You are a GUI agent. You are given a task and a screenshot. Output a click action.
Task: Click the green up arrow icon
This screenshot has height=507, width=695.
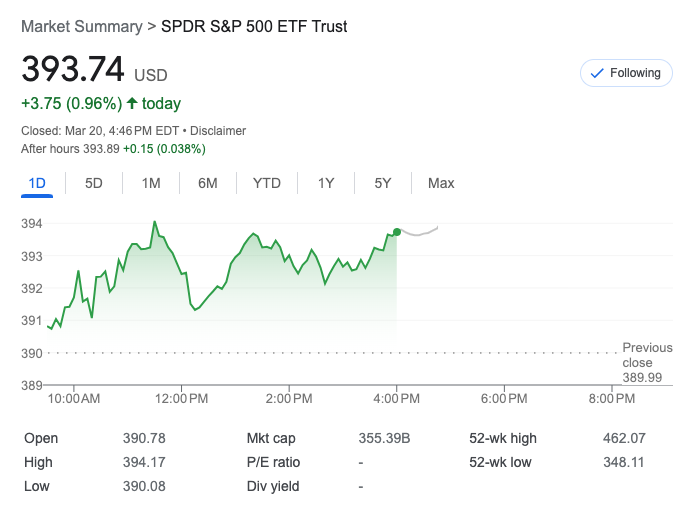coord(132,104)
